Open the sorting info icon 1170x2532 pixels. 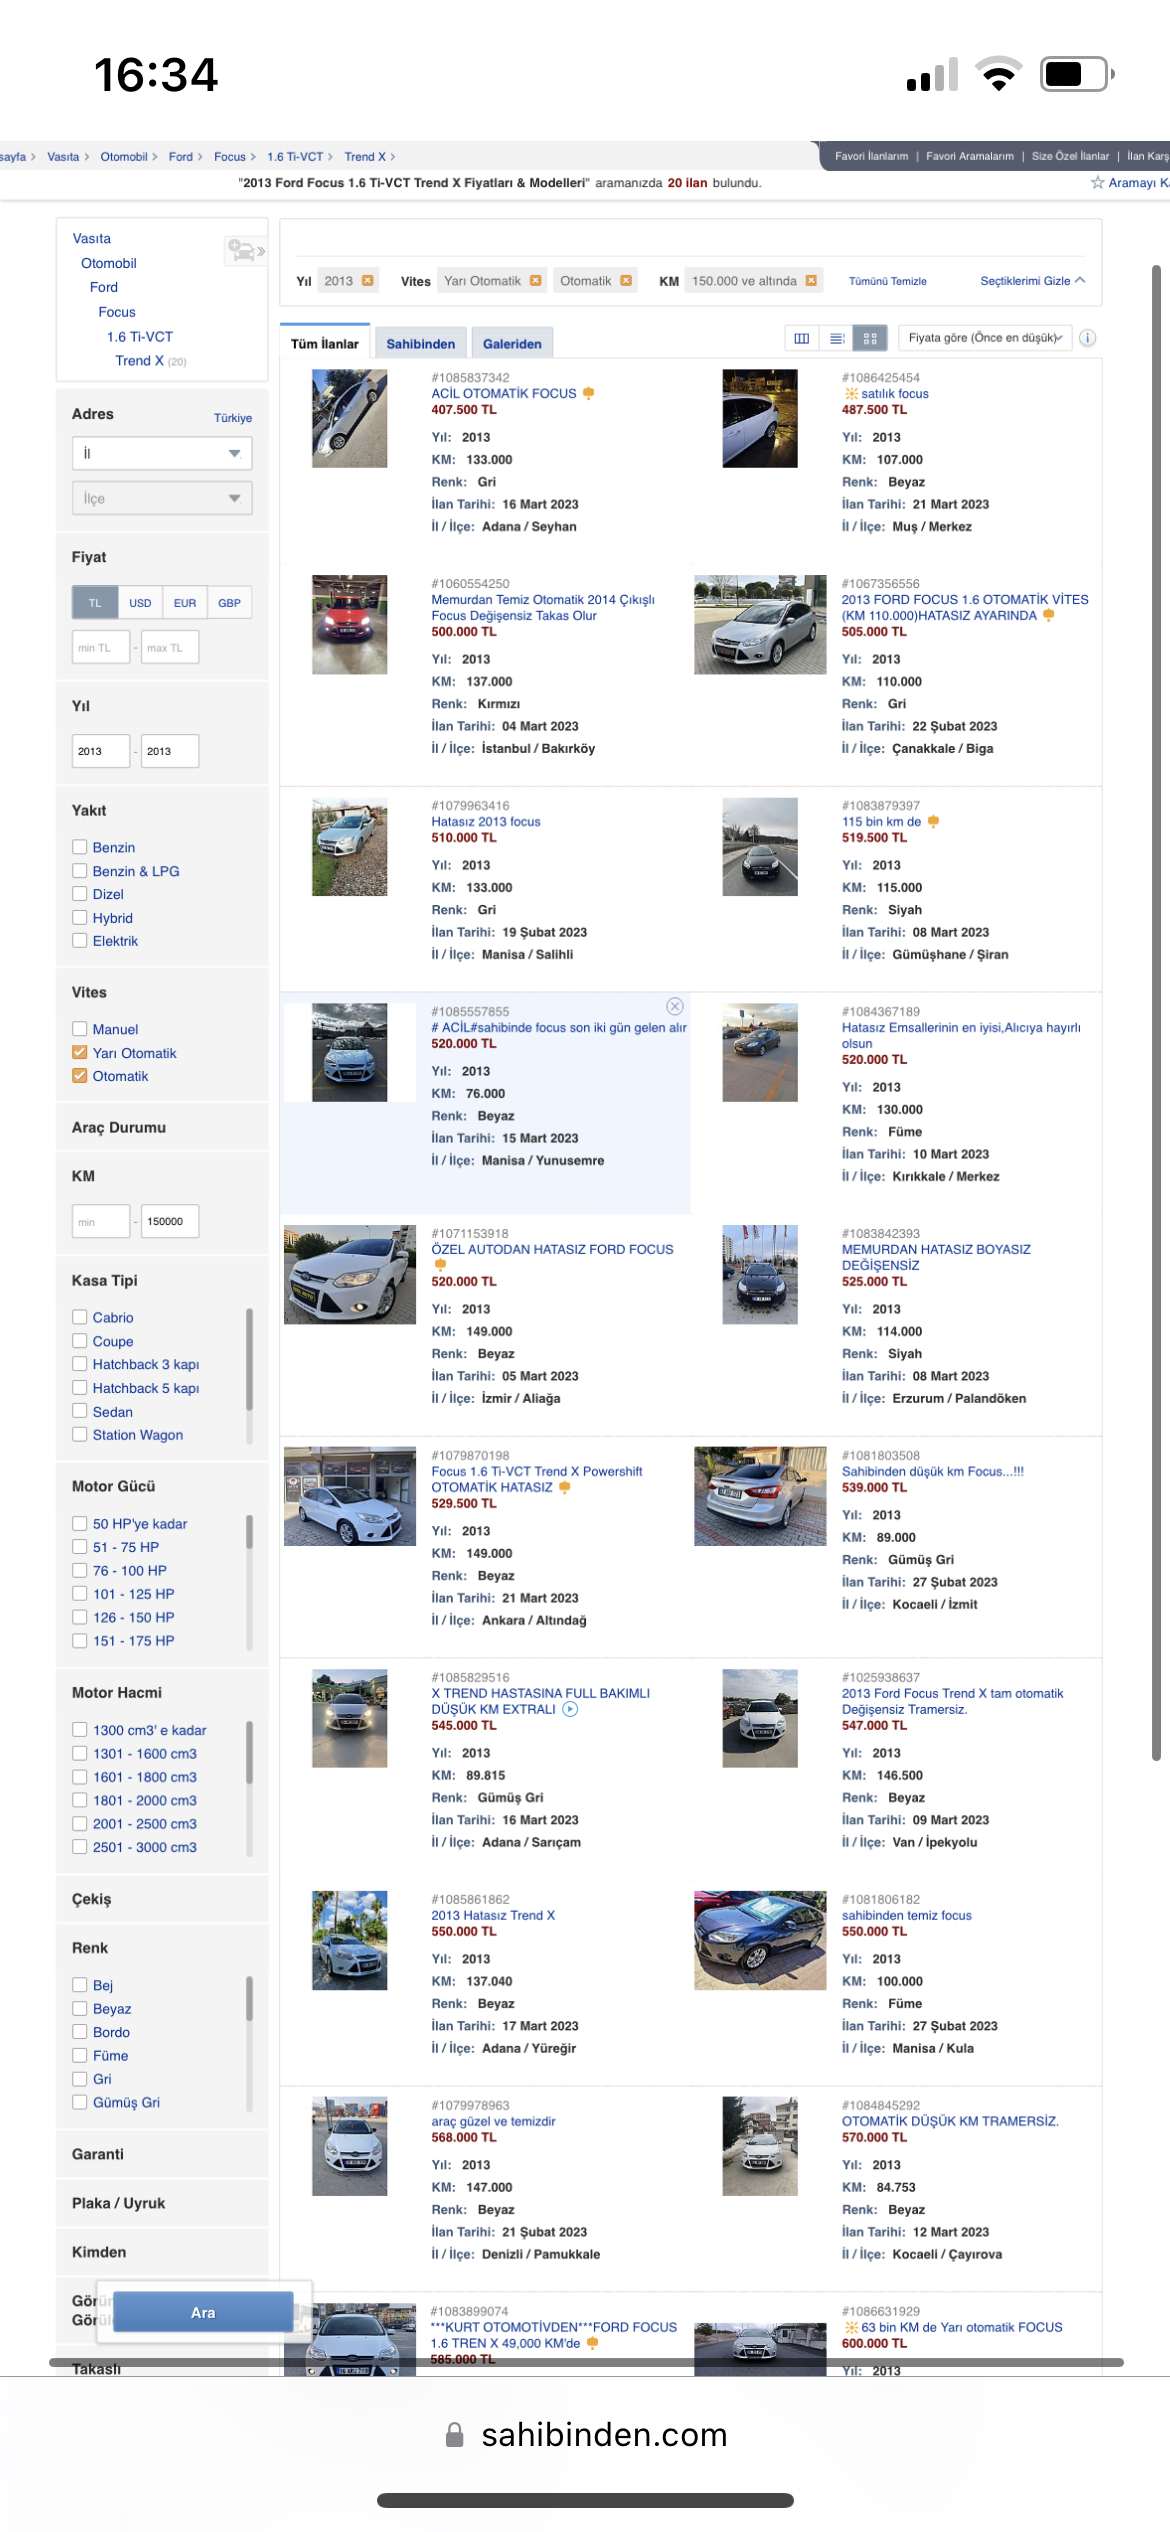click(1088, 338)
